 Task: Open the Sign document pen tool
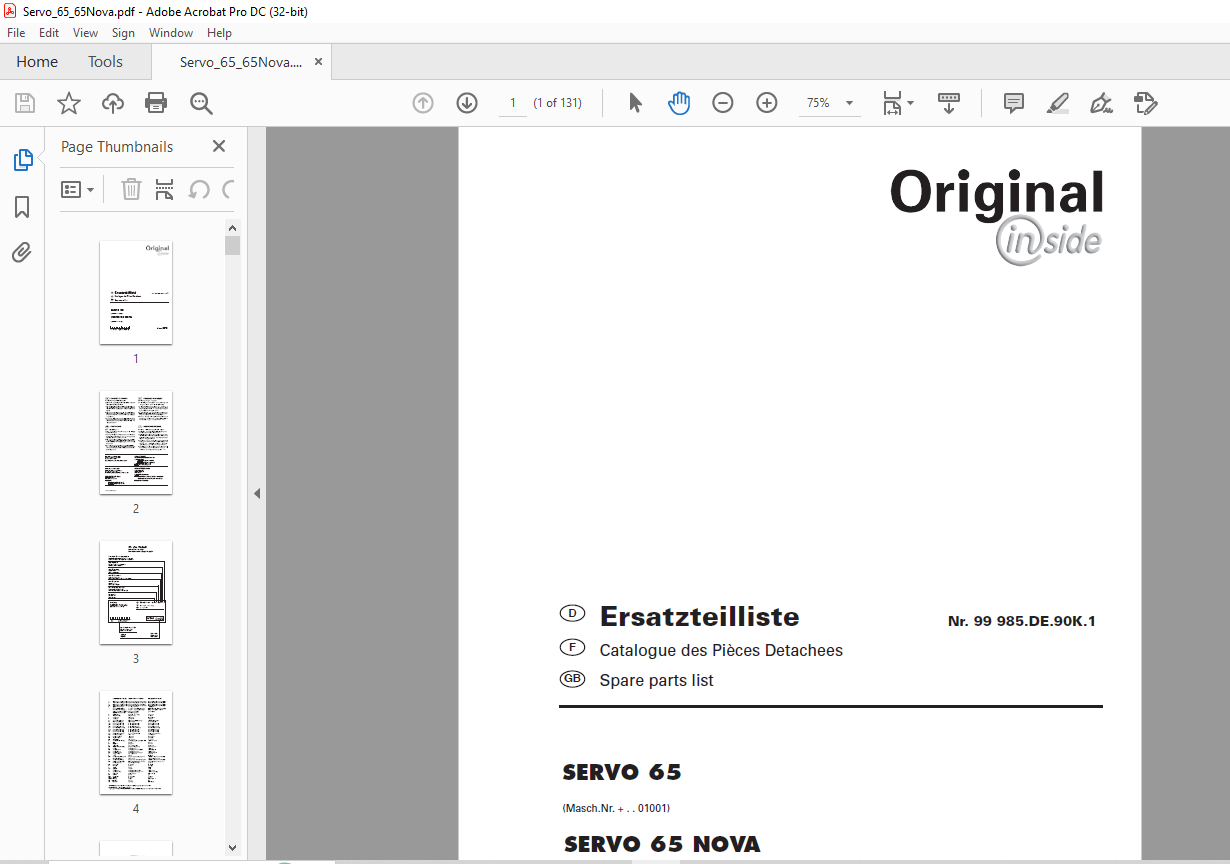[1102, 103]
